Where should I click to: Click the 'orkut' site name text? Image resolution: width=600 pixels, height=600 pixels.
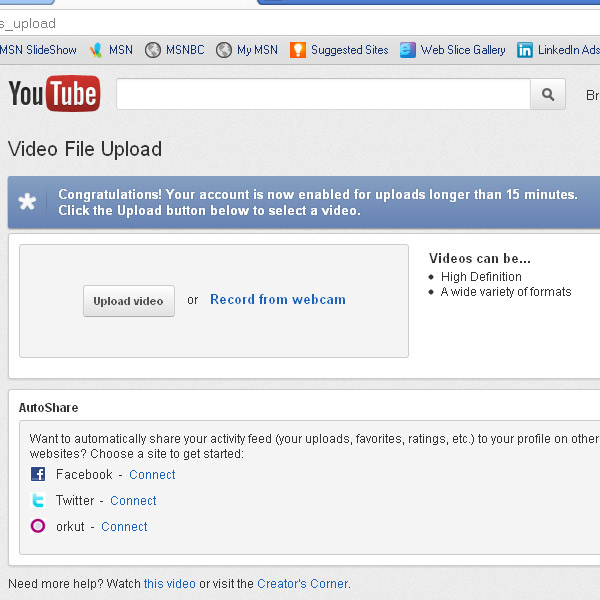[70, 527]
